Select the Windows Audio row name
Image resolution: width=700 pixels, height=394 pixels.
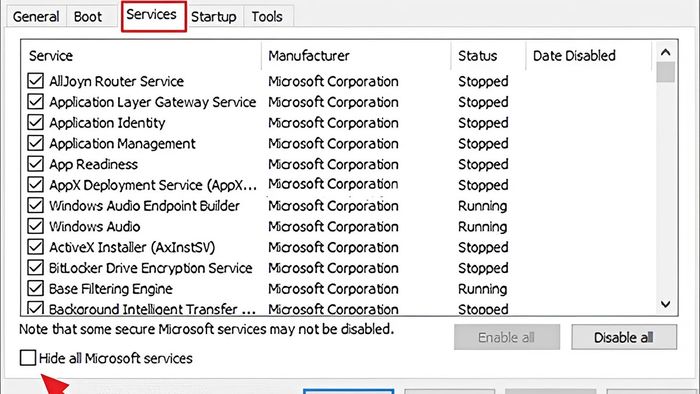(x=95, y=226)
